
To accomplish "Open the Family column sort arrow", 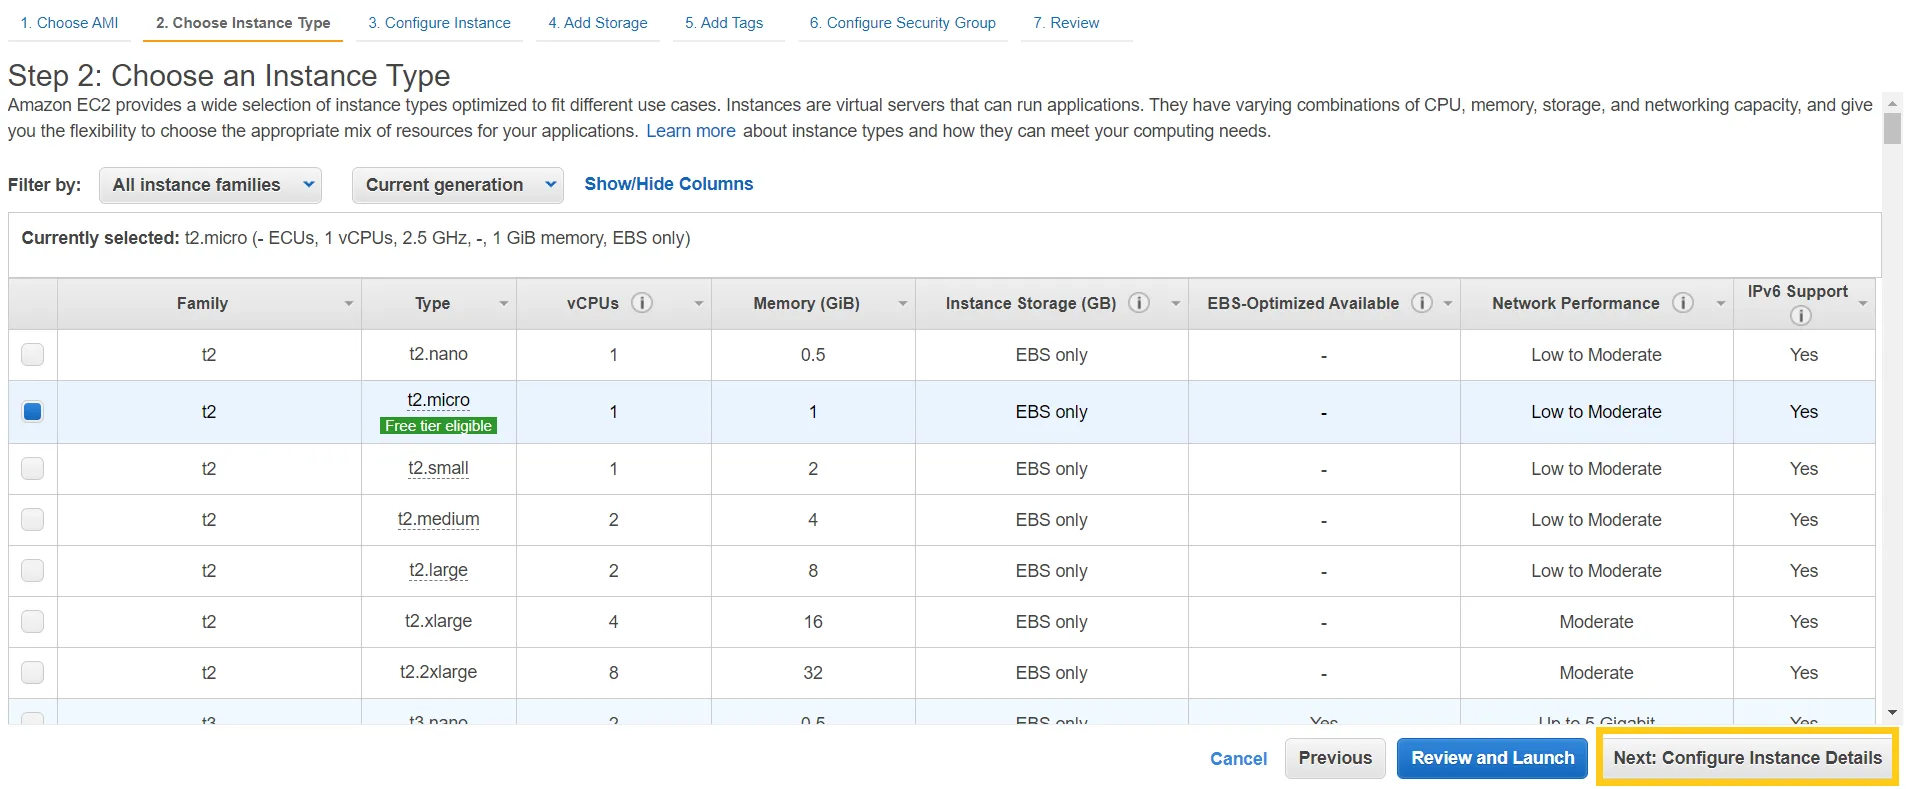I will 348,304.
